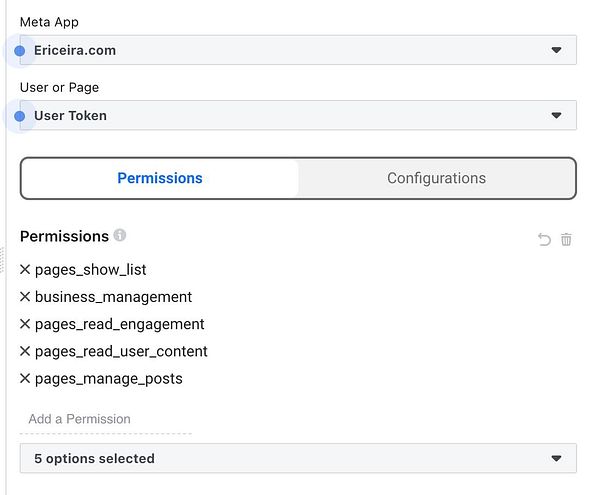Viewport: 600px width, 495px height.
Task: Click the trash icon to clear permissions
Action: coord(566,239)
